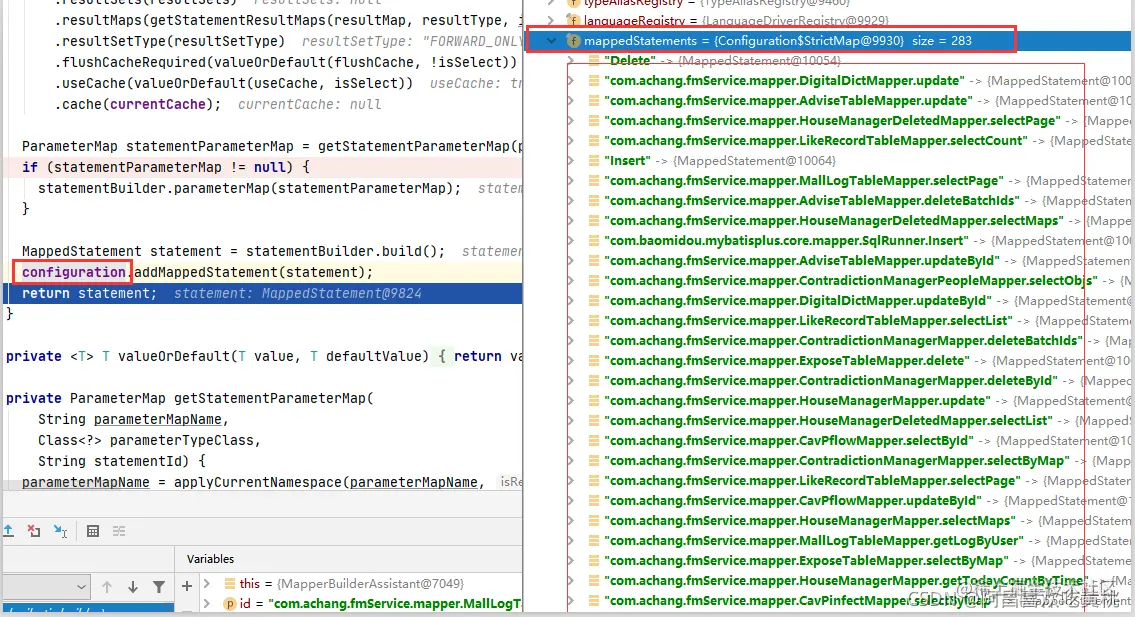Expand the id variable node
1135x617 pixels.
208,603
